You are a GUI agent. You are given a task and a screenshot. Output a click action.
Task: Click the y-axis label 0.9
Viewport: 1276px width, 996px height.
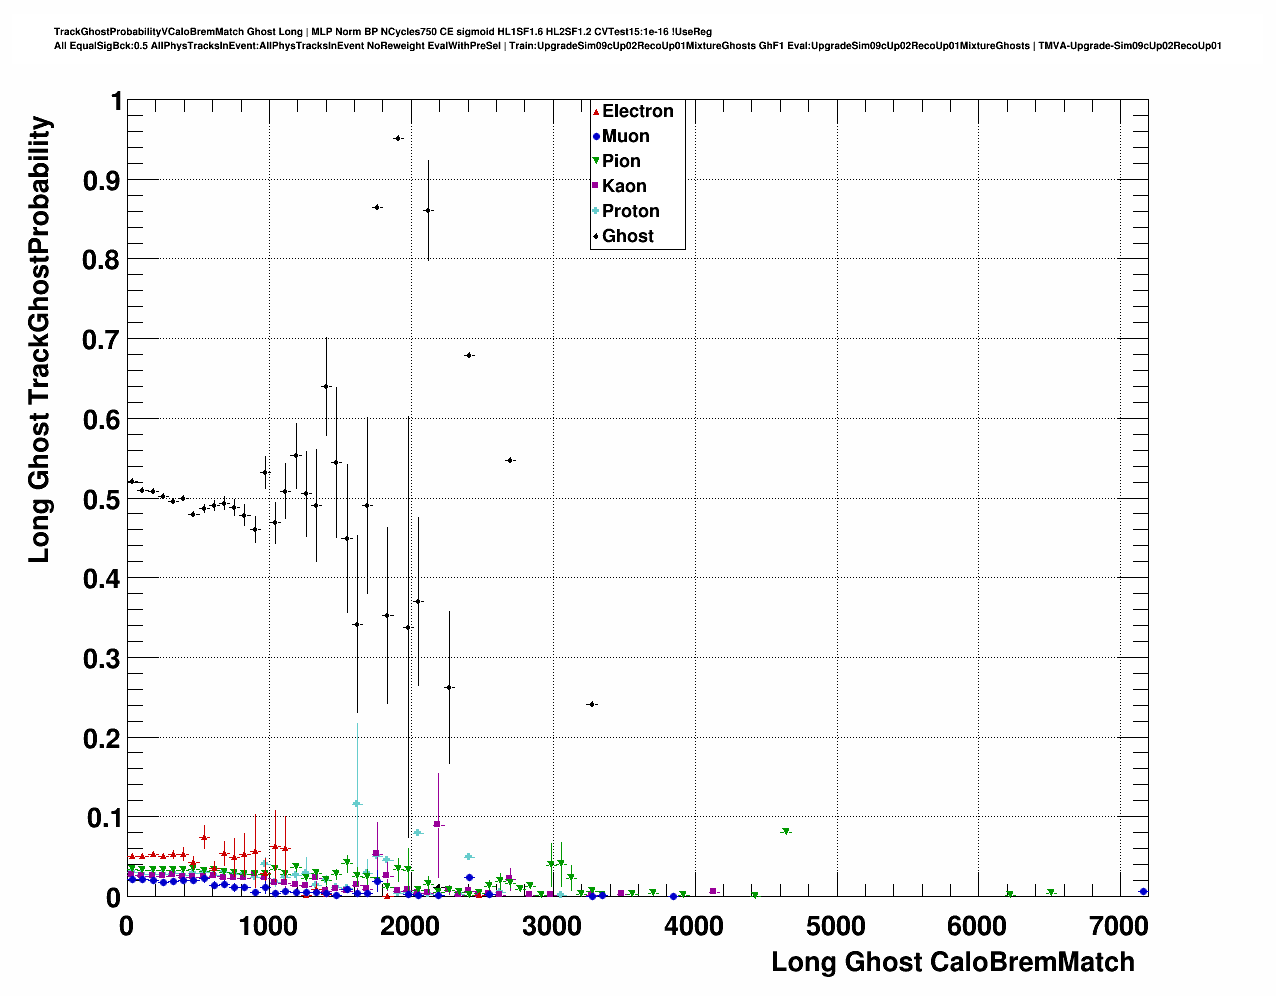click(x=104, y=181)
